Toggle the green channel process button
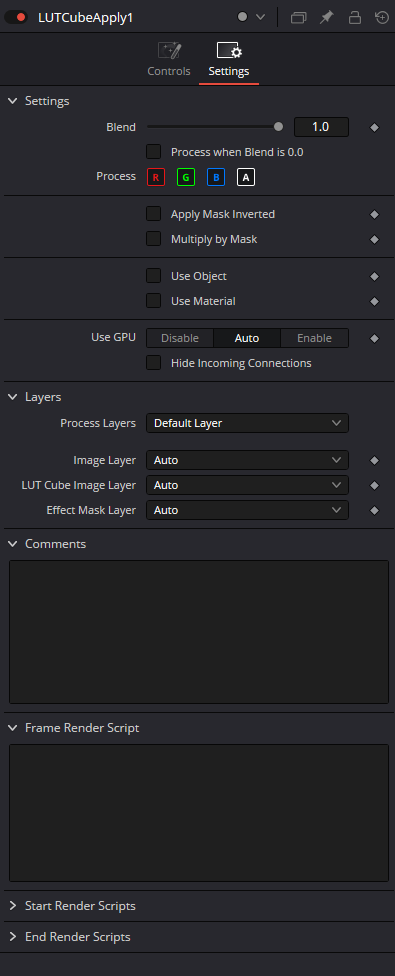 [185, 177]
